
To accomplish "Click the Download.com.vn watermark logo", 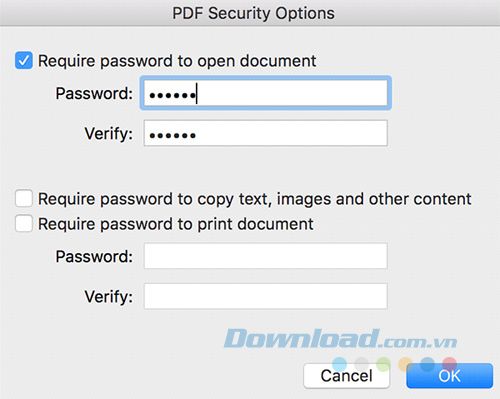I will [x=340, y=339].
